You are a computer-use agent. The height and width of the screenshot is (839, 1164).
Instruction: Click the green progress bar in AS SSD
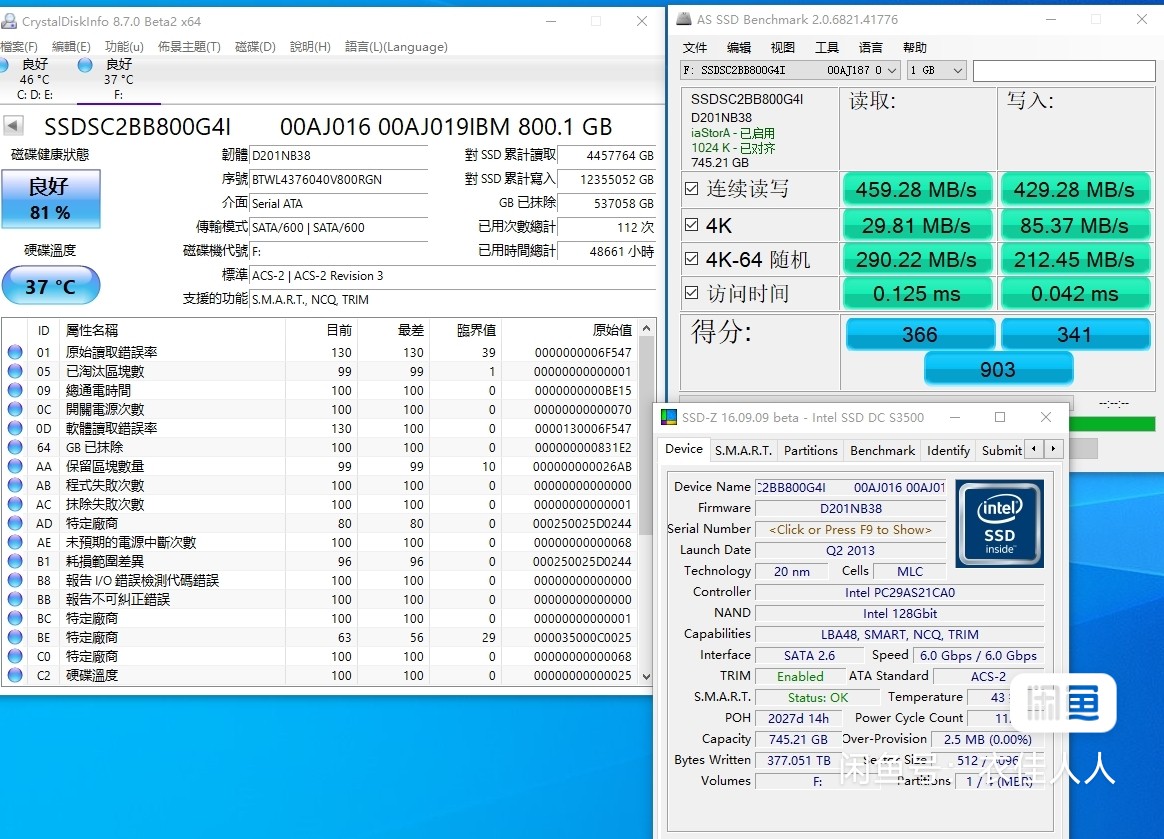point(1111,424)
